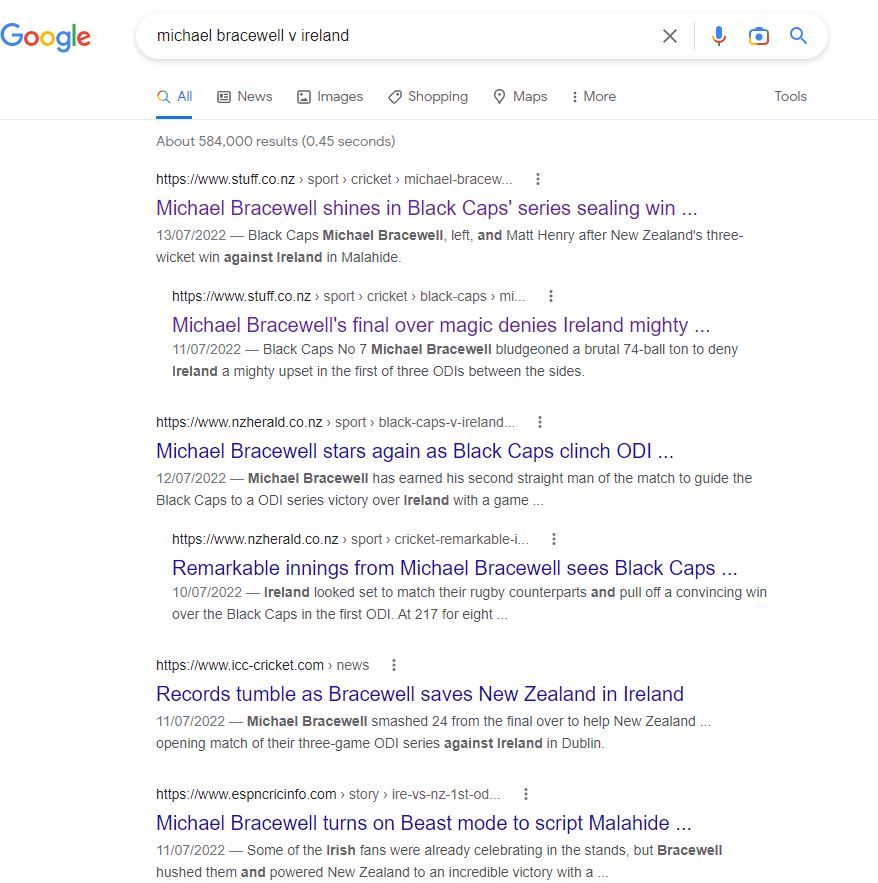Go to the Maps tab

(x=520, y=97)
